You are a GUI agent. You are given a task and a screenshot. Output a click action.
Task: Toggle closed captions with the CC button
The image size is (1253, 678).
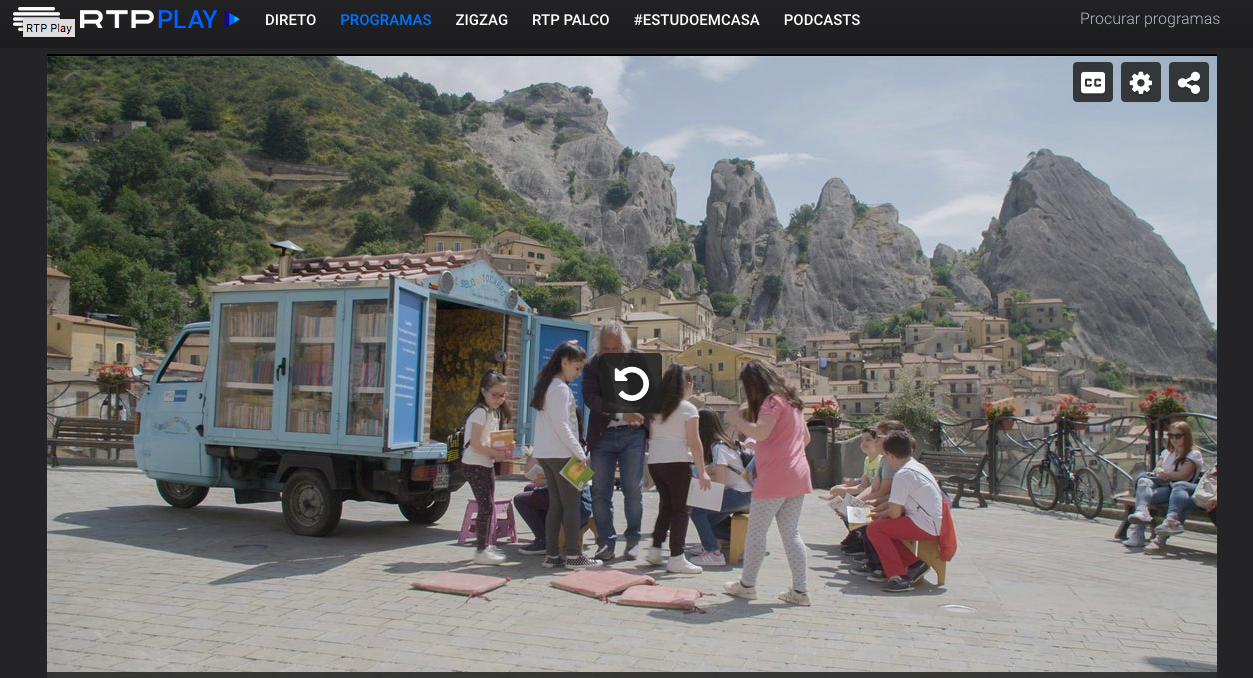pyautogui.click(x=1092, y=83)
